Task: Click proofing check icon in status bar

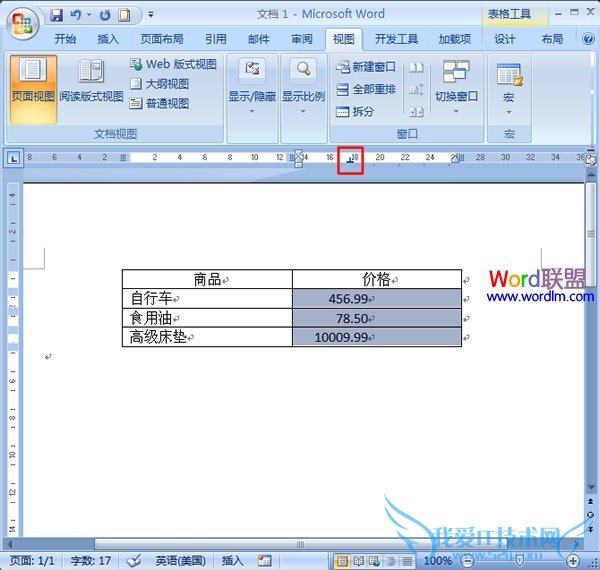Action: click(x=134, y=561)
